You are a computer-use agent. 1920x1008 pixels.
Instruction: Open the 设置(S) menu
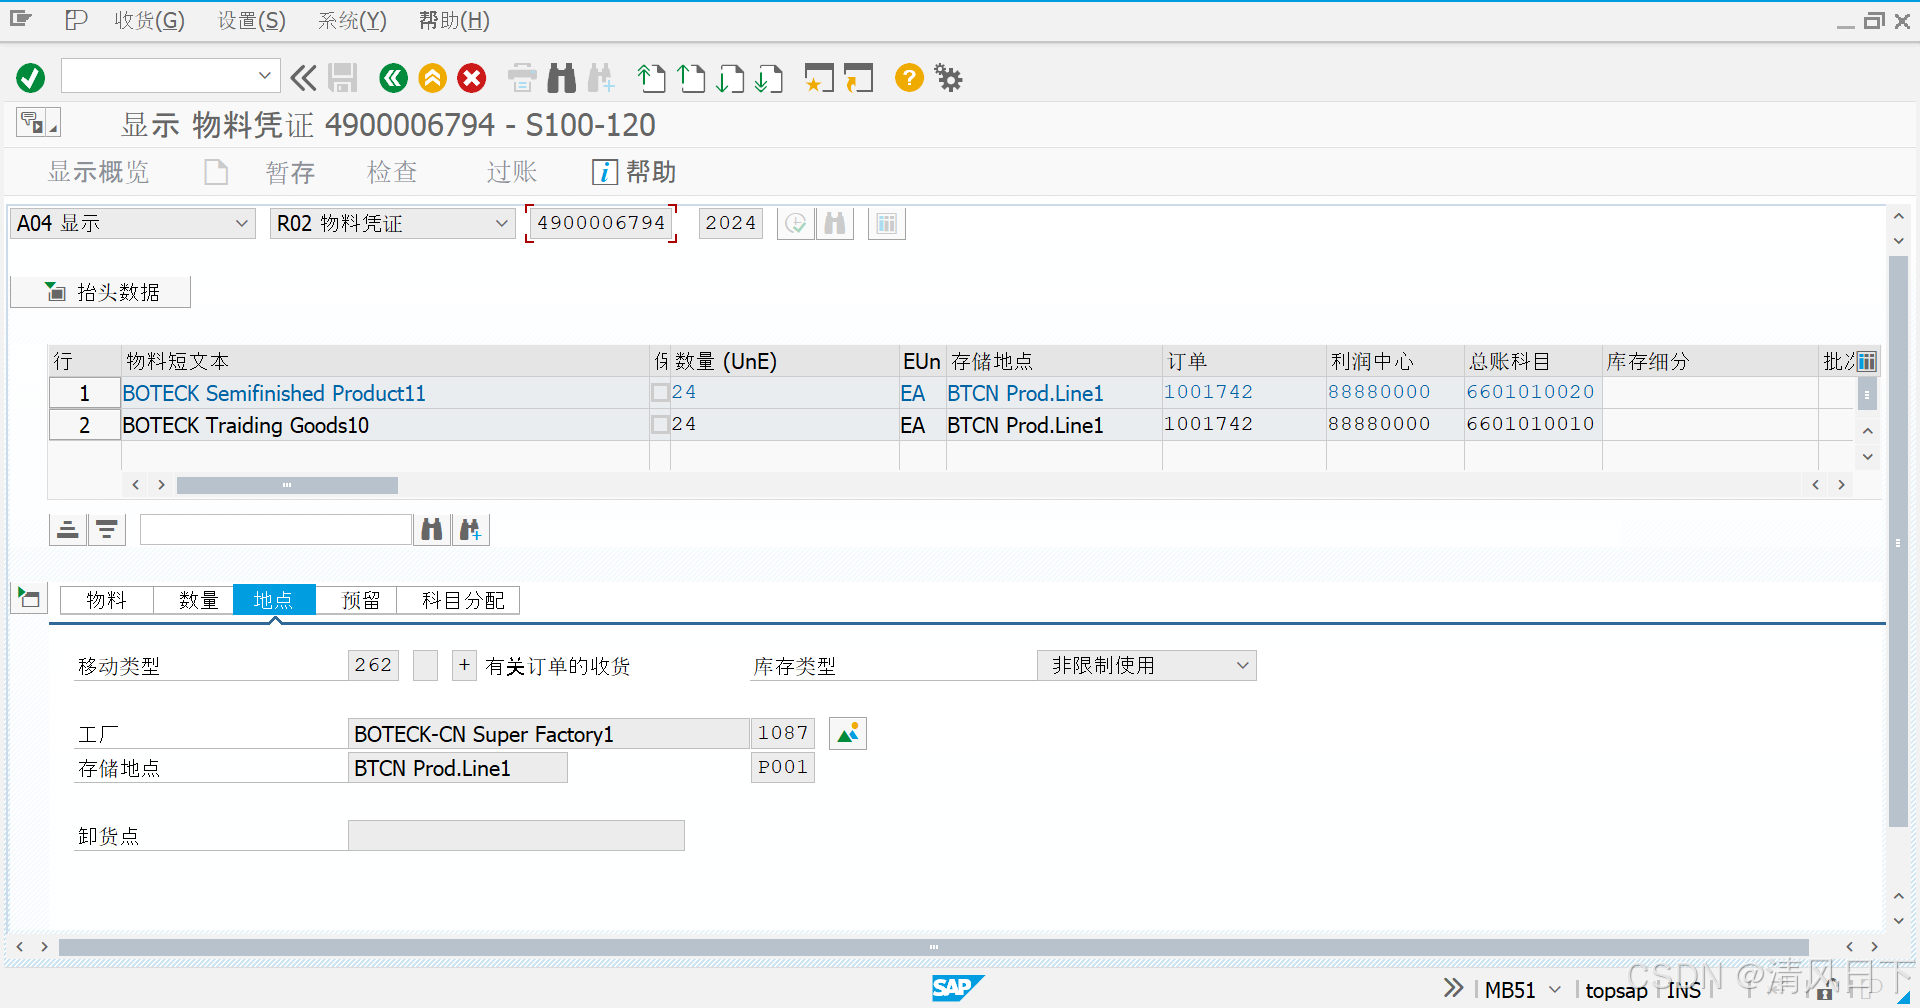pyautogui.click(x=252, y=20)
